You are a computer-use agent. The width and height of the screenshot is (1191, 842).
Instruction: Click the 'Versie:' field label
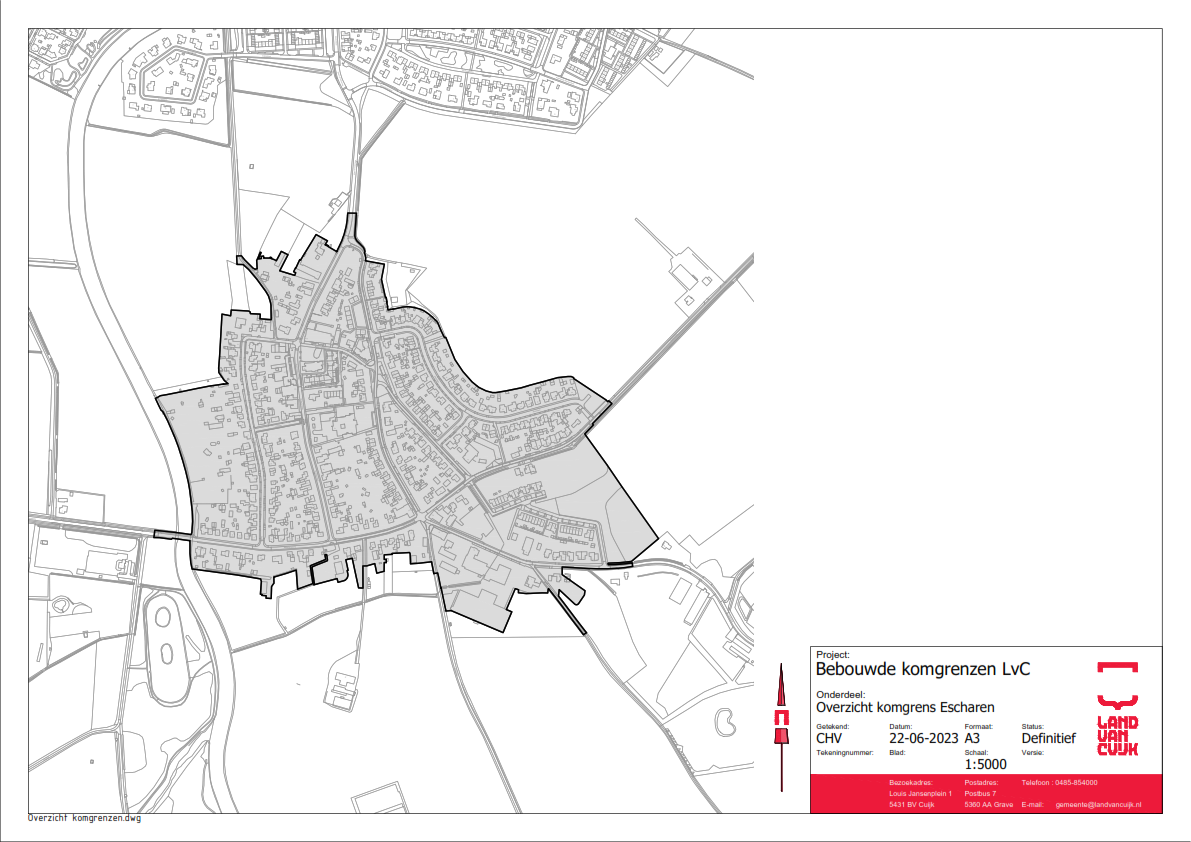(1032, 752)
